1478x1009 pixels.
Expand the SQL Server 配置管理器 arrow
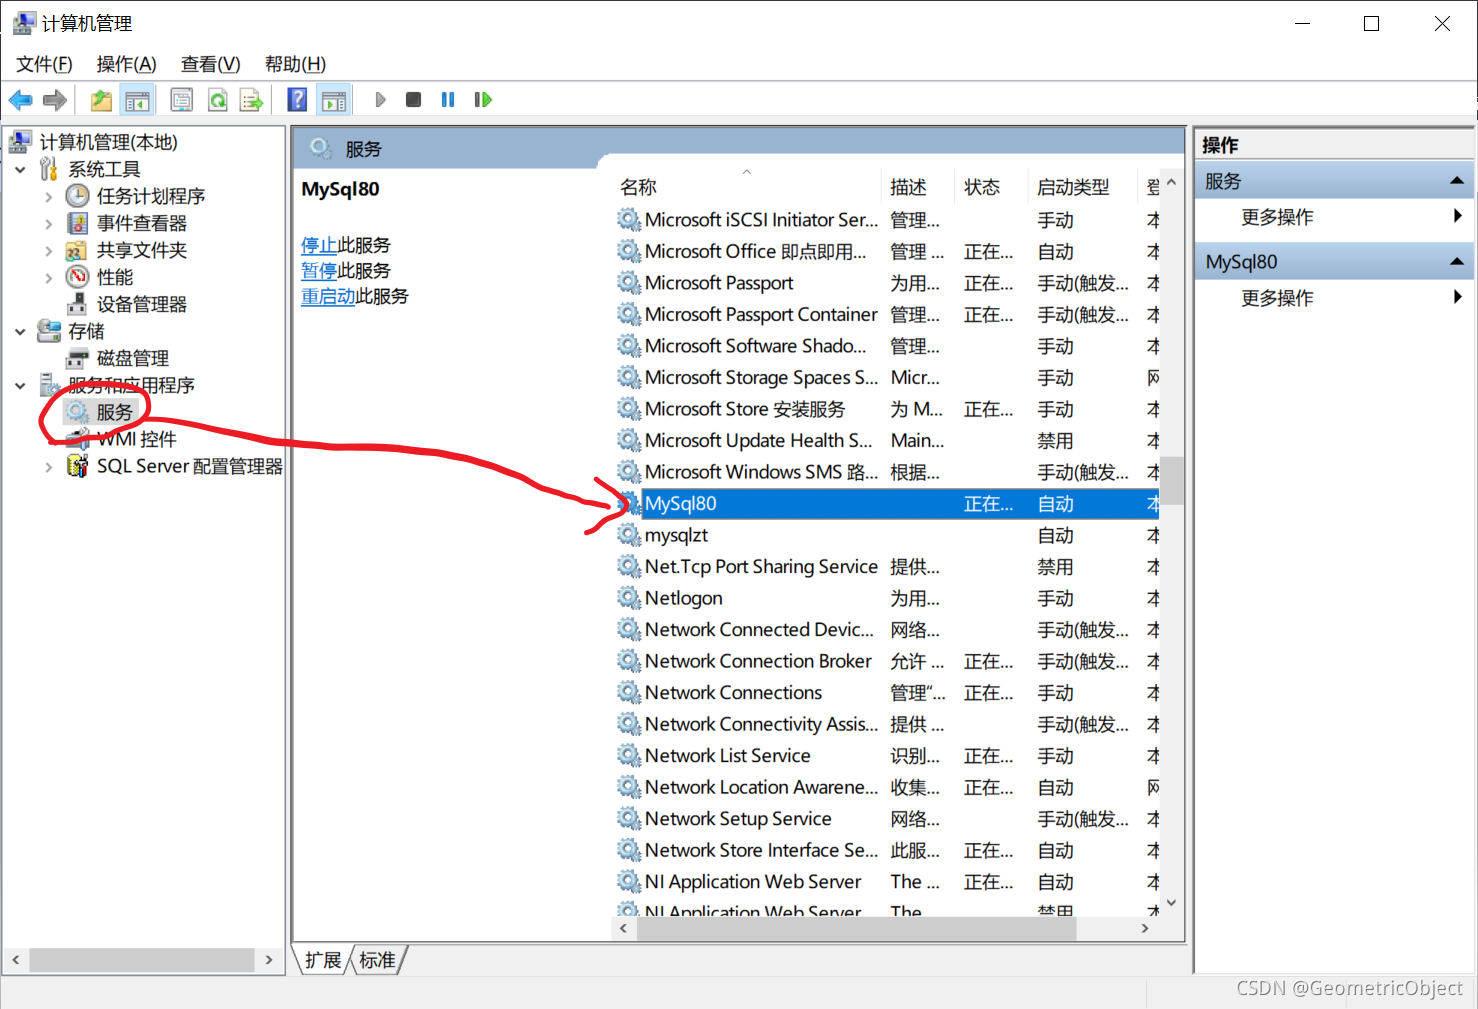(x=48, y=466)
